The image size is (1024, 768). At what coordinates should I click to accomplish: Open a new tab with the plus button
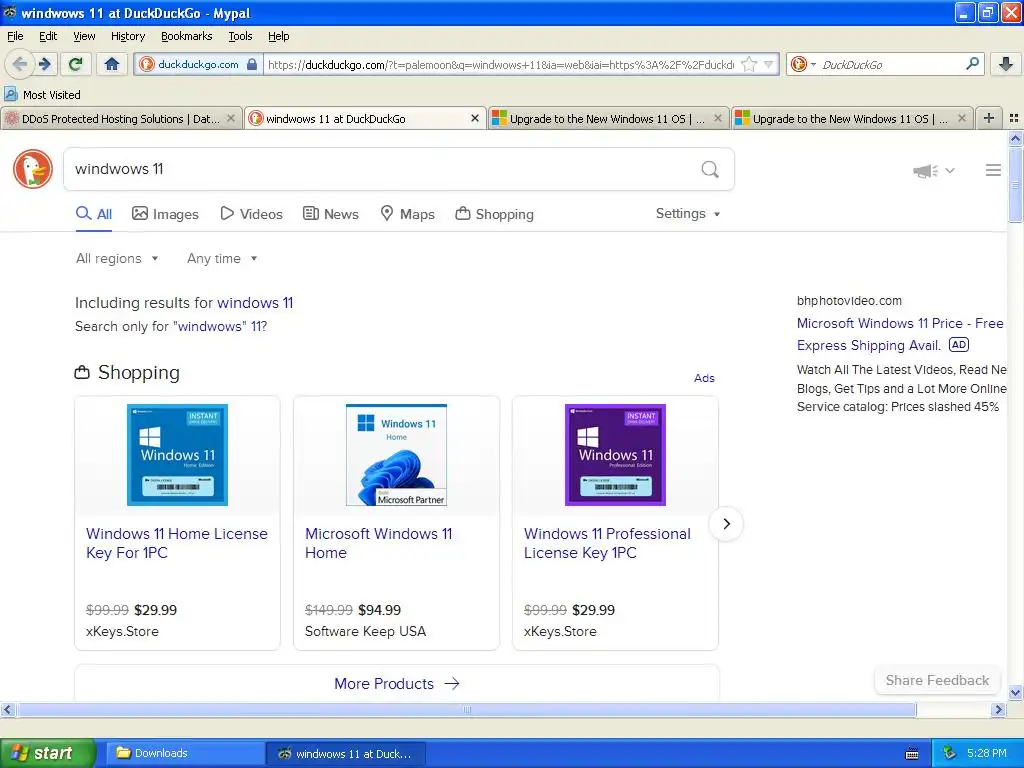point(989,118)
